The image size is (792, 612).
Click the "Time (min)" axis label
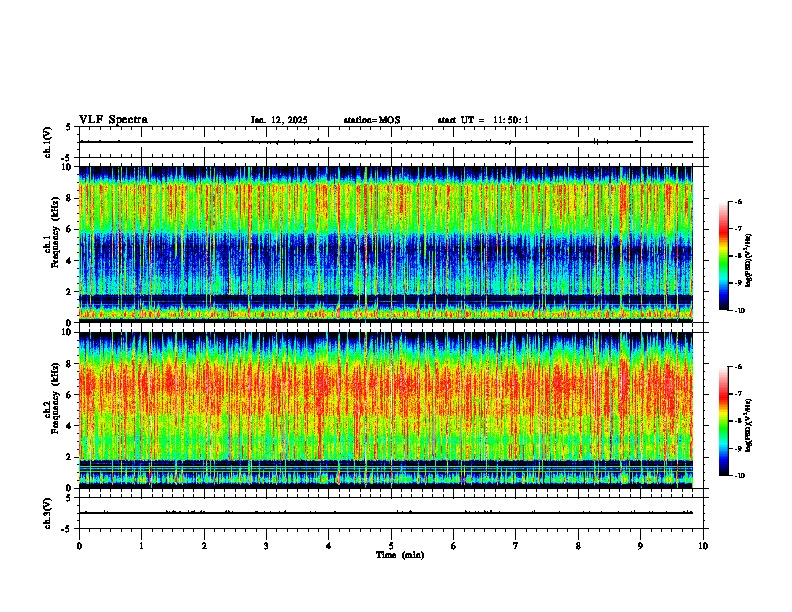(400, 555)
